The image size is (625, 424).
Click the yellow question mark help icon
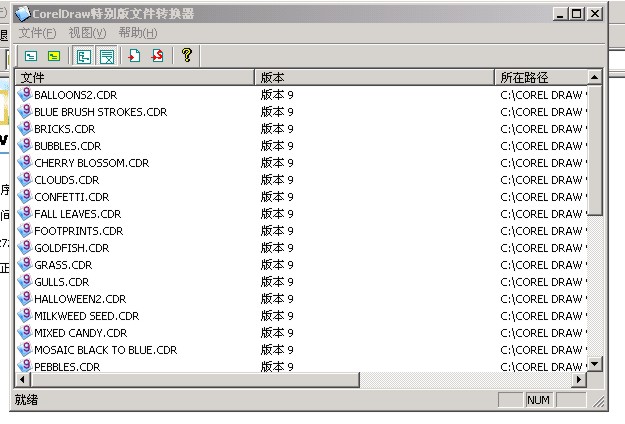pyautogui.click(x=187, y=55)
